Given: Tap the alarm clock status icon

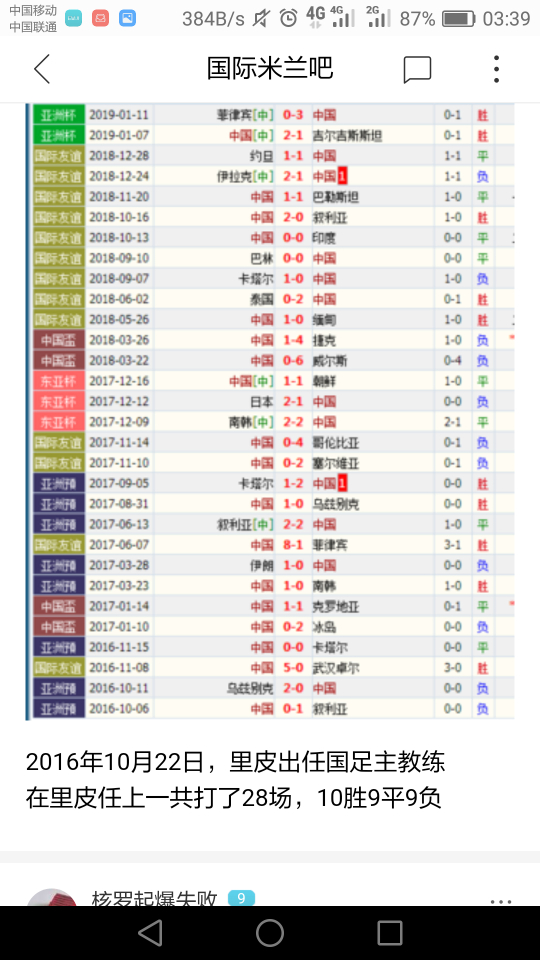Looking at the screenshot, I should click(288, 19).
